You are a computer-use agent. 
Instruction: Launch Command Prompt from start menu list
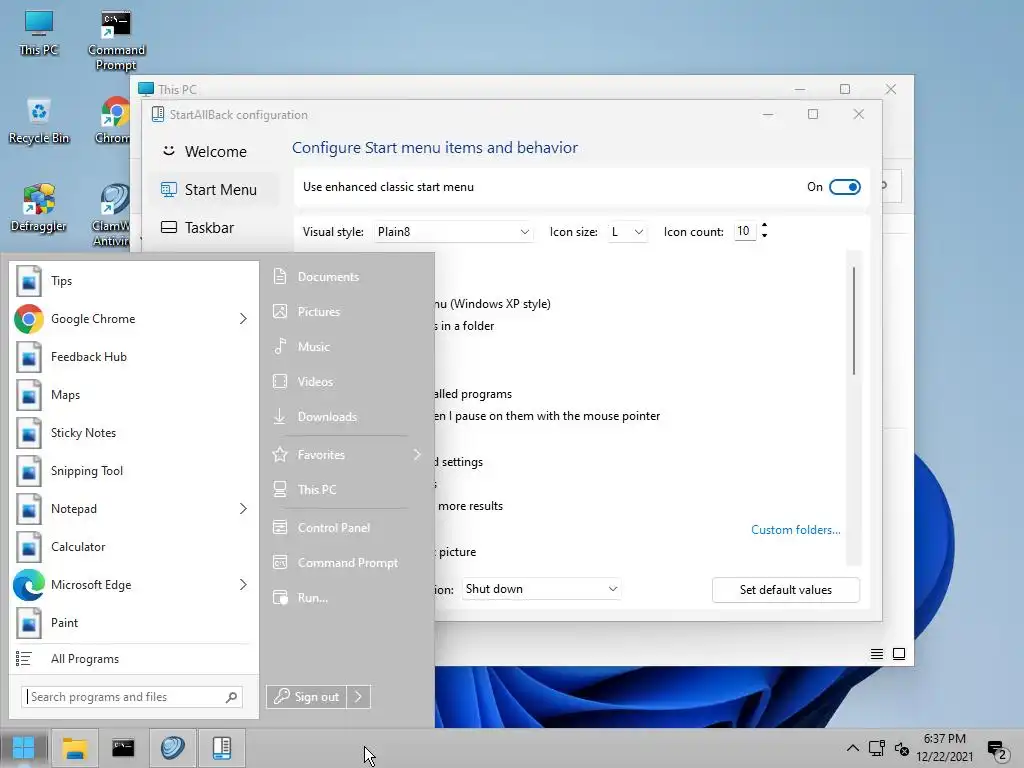[346, 562]
